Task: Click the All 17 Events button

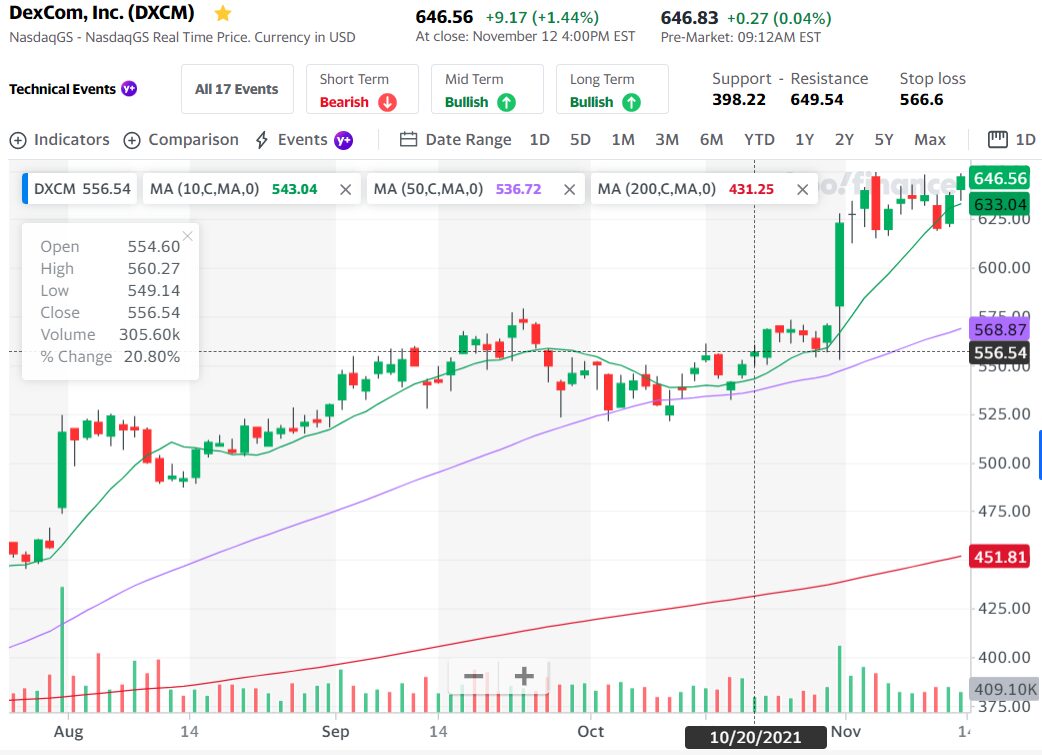Action: coord(236,89)
